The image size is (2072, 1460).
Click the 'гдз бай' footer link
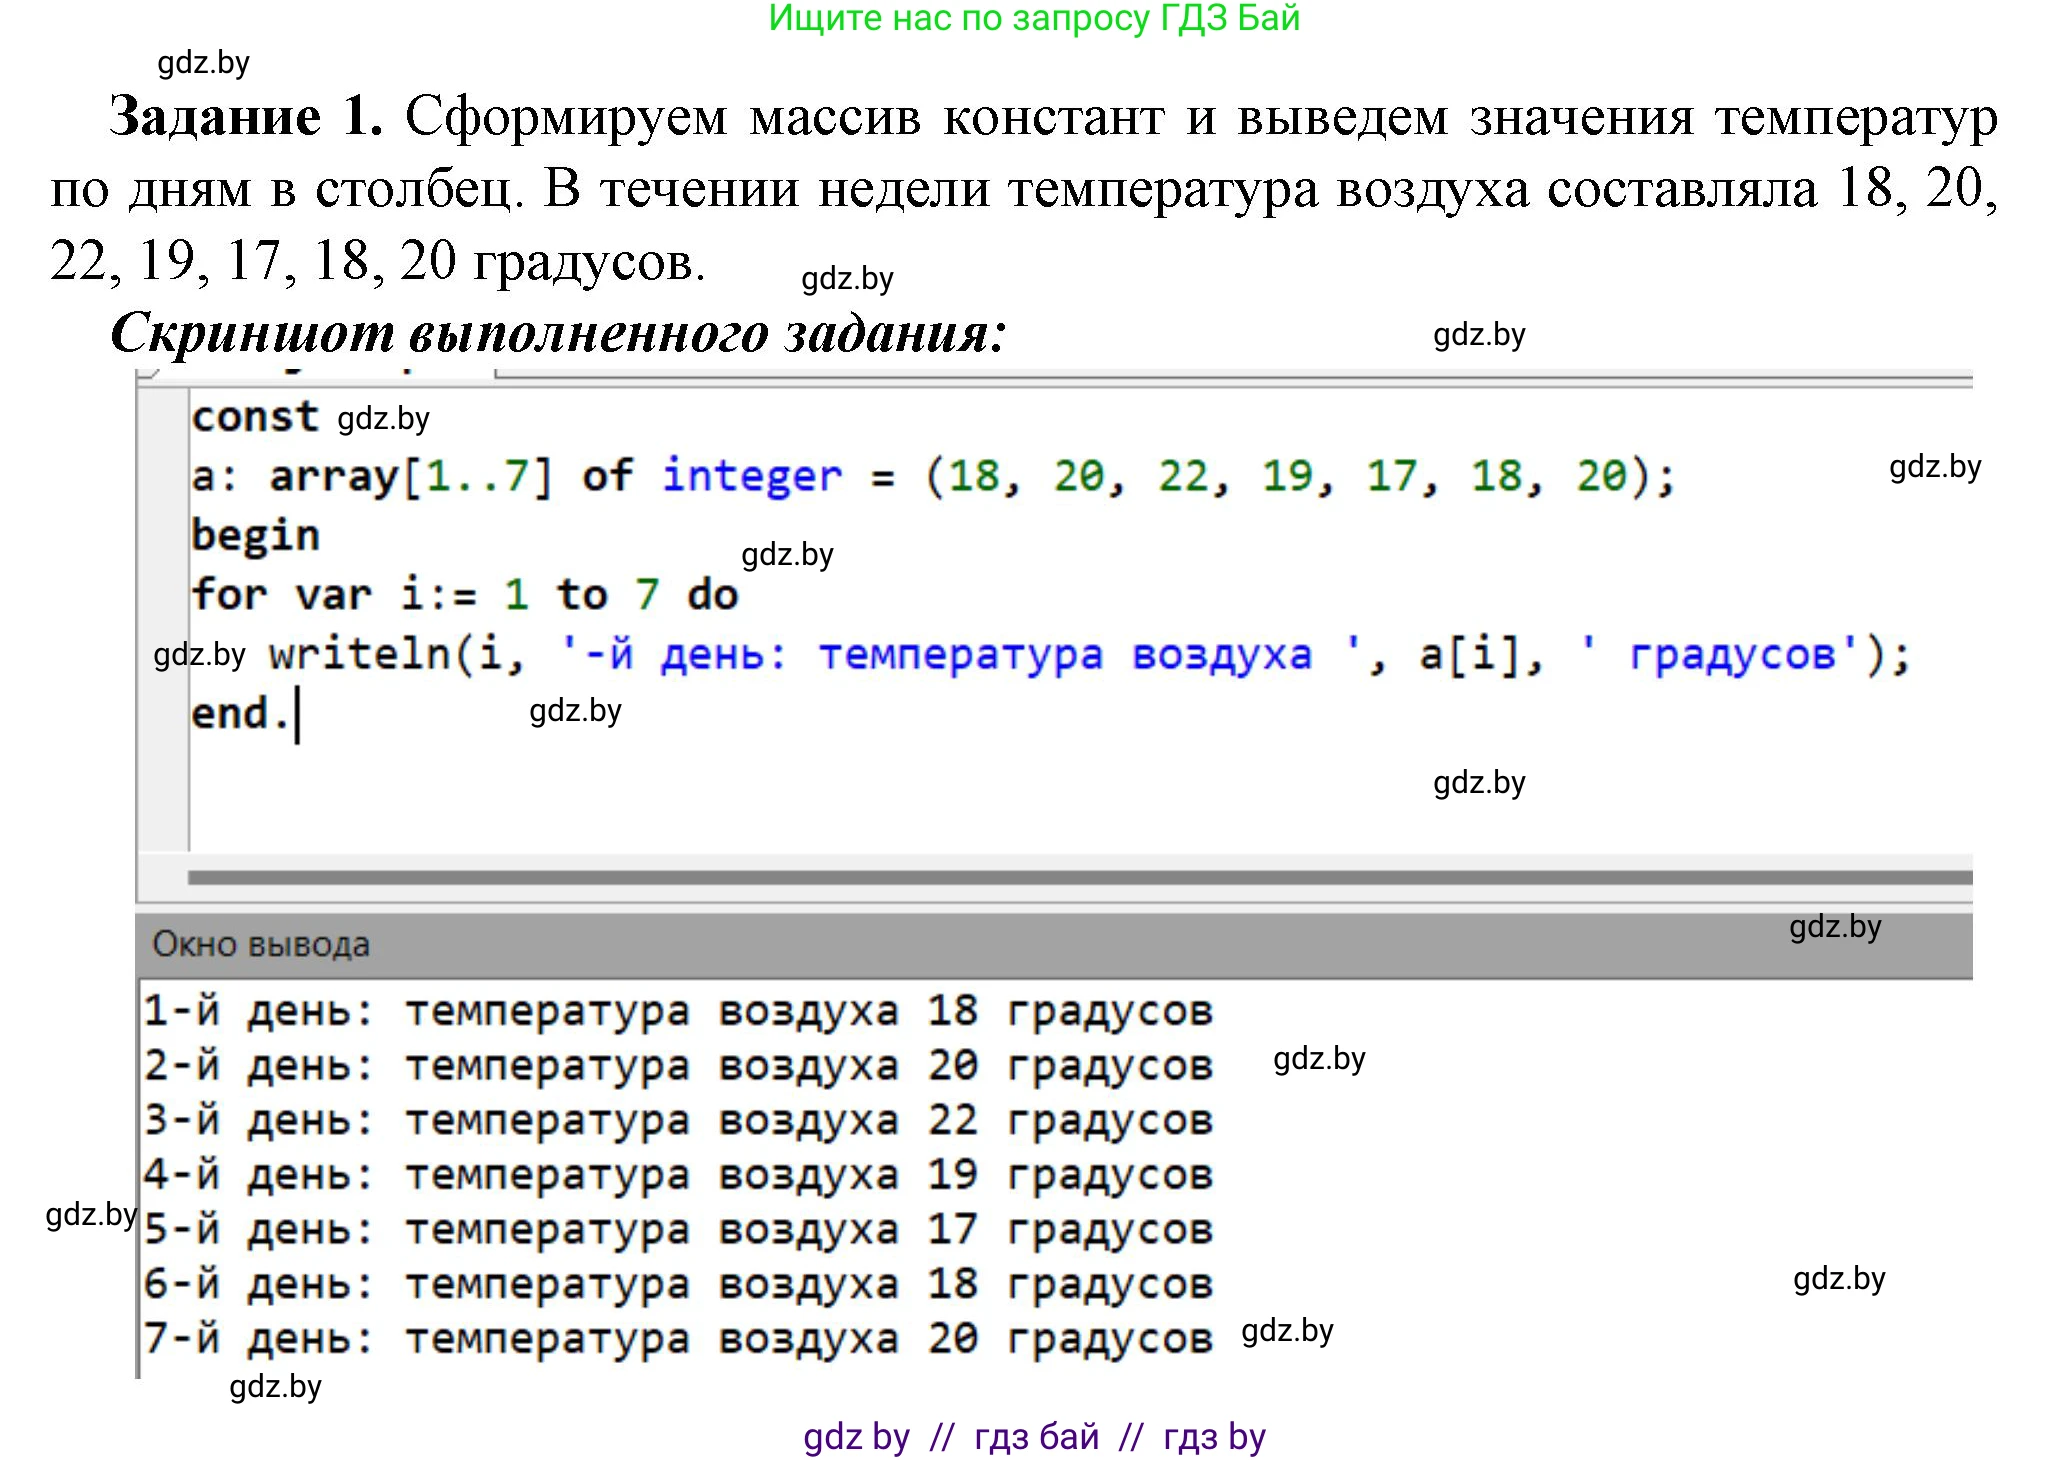point(1036,1434)
